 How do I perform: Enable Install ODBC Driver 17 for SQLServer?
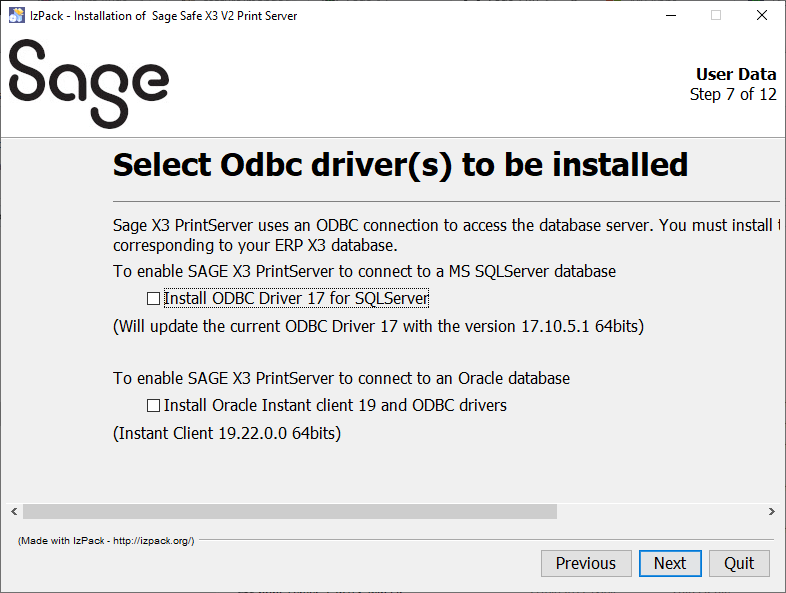(x=153, y=298)
